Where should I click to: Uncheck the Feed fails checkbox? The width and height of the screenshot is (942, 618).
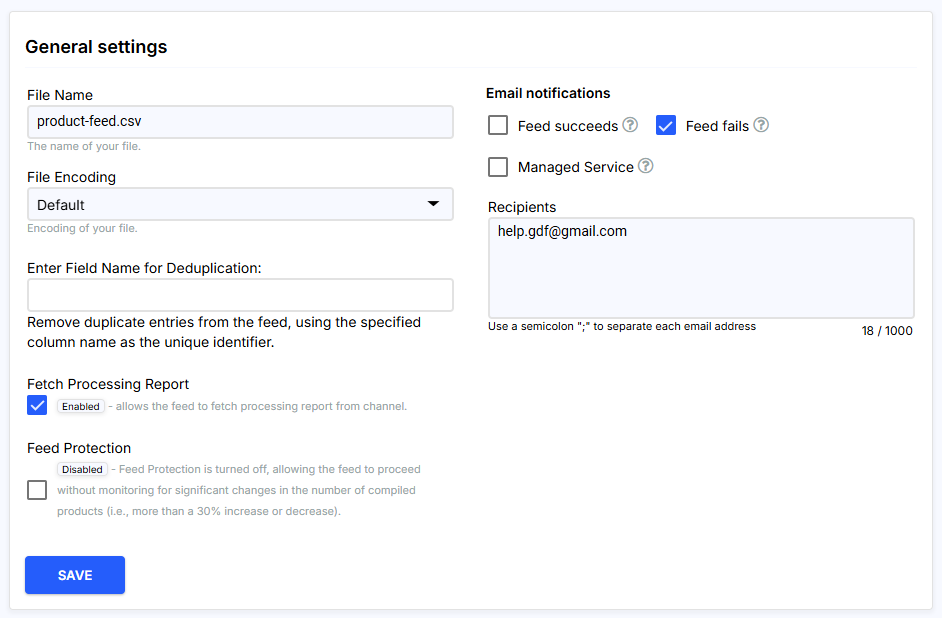pyautogui.click(x=666, y=126)
